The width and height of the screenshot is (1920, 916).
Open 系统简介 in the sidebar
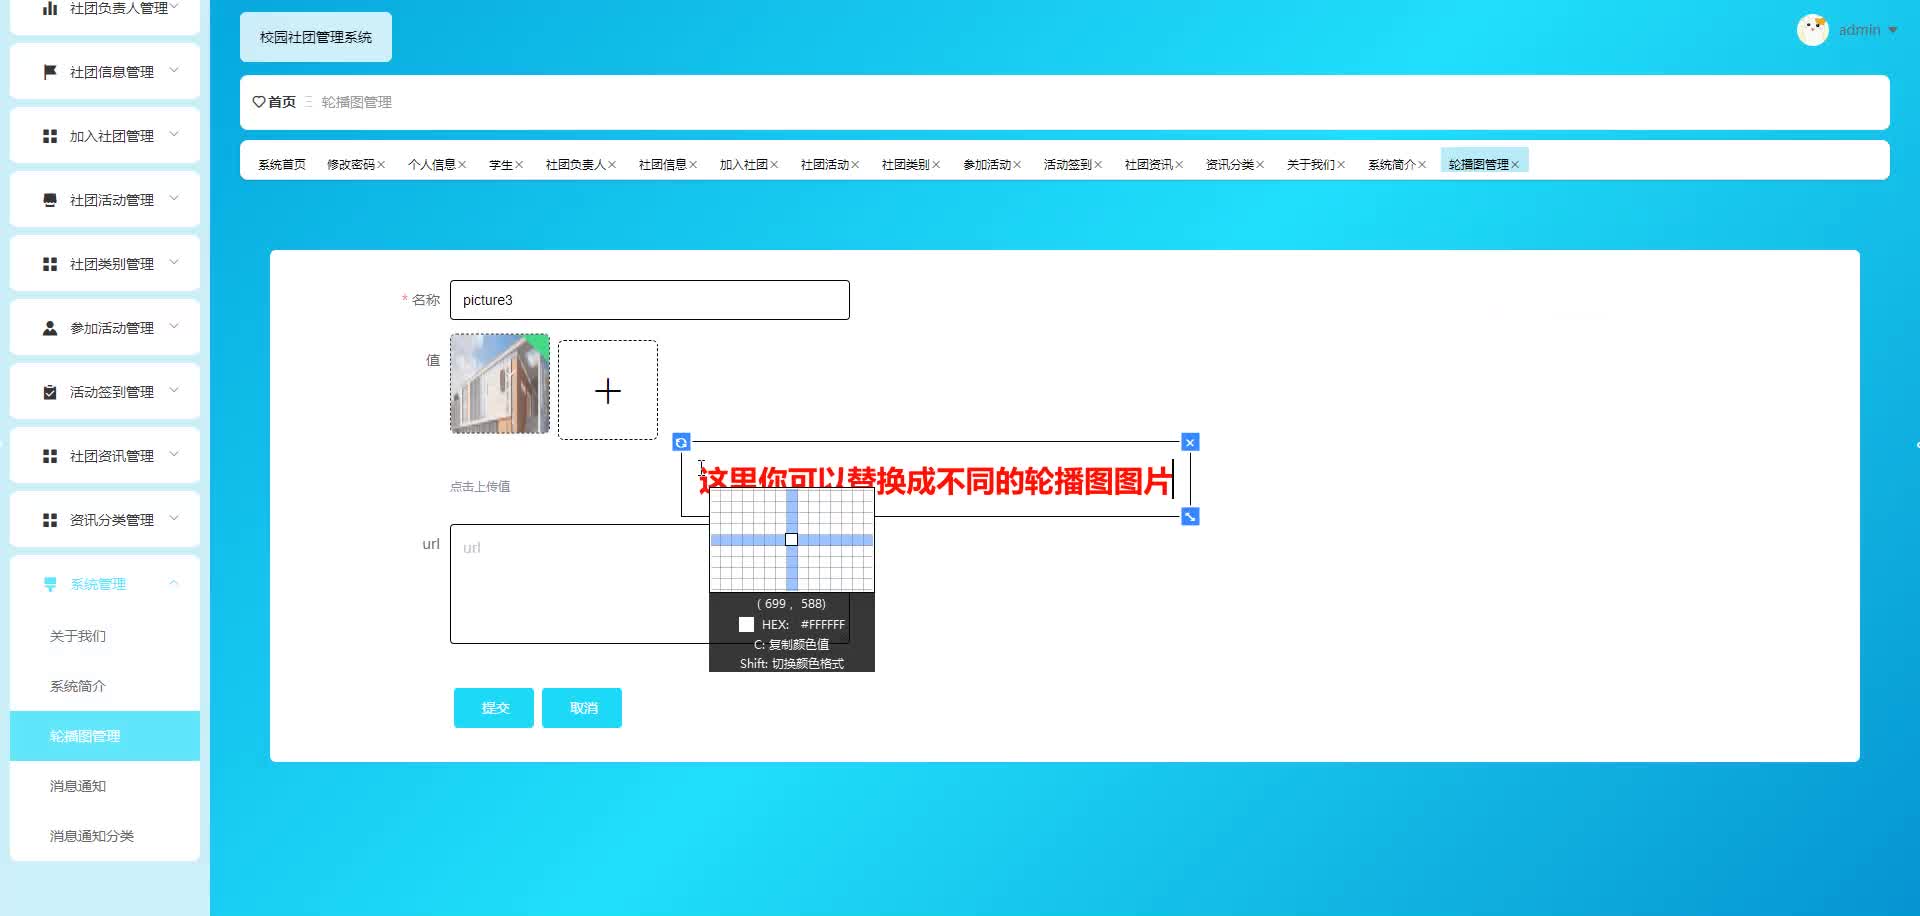(78, 686)
